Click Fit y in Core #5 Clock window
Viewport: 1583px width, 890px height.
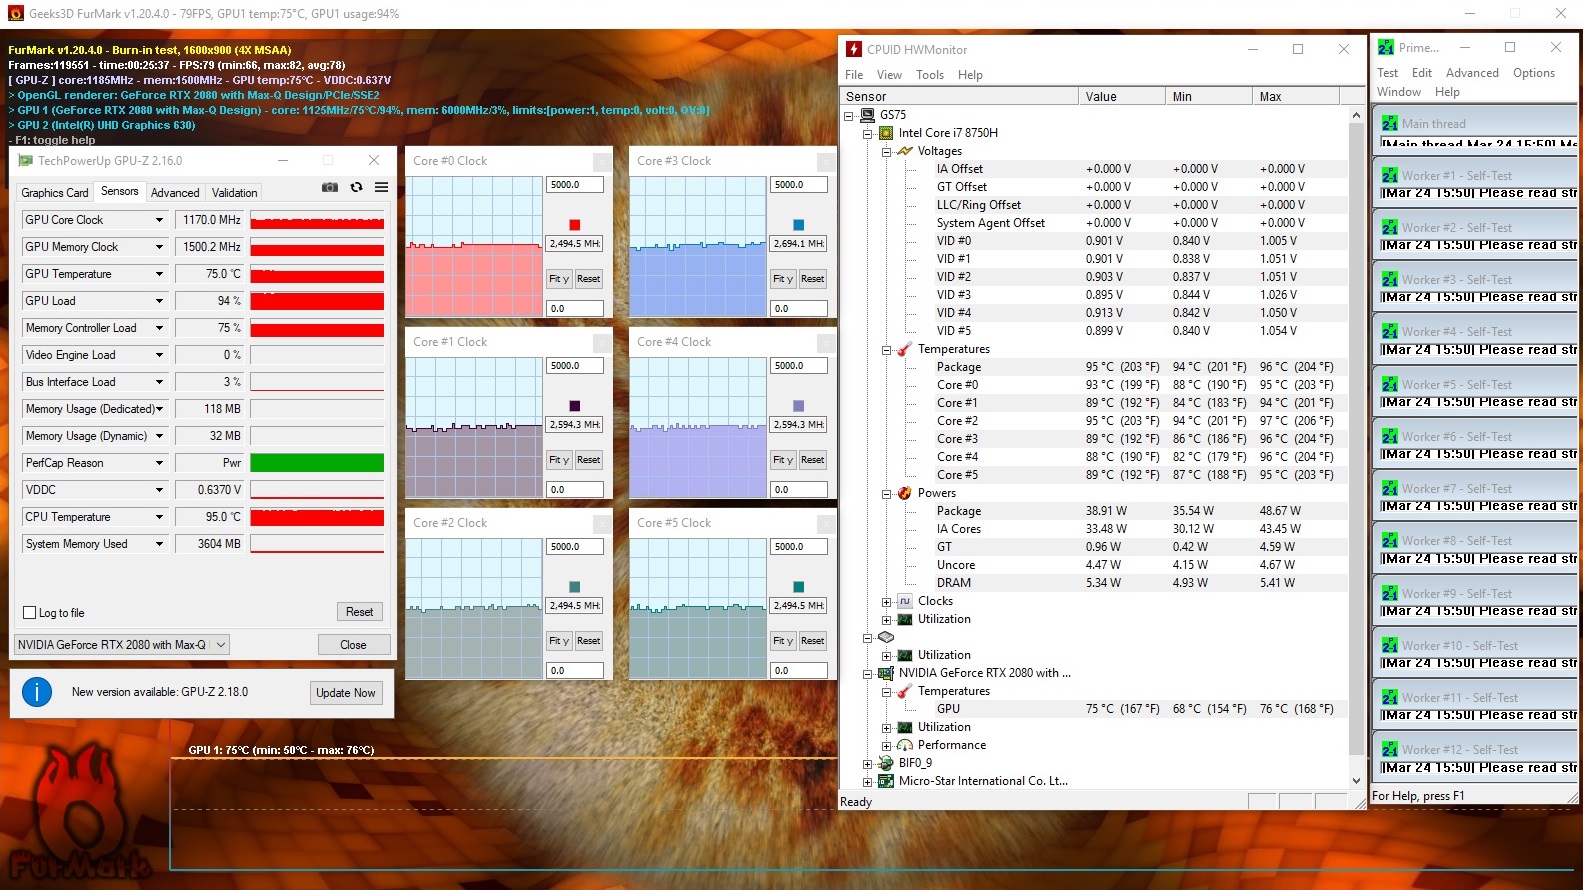point(783,641)
